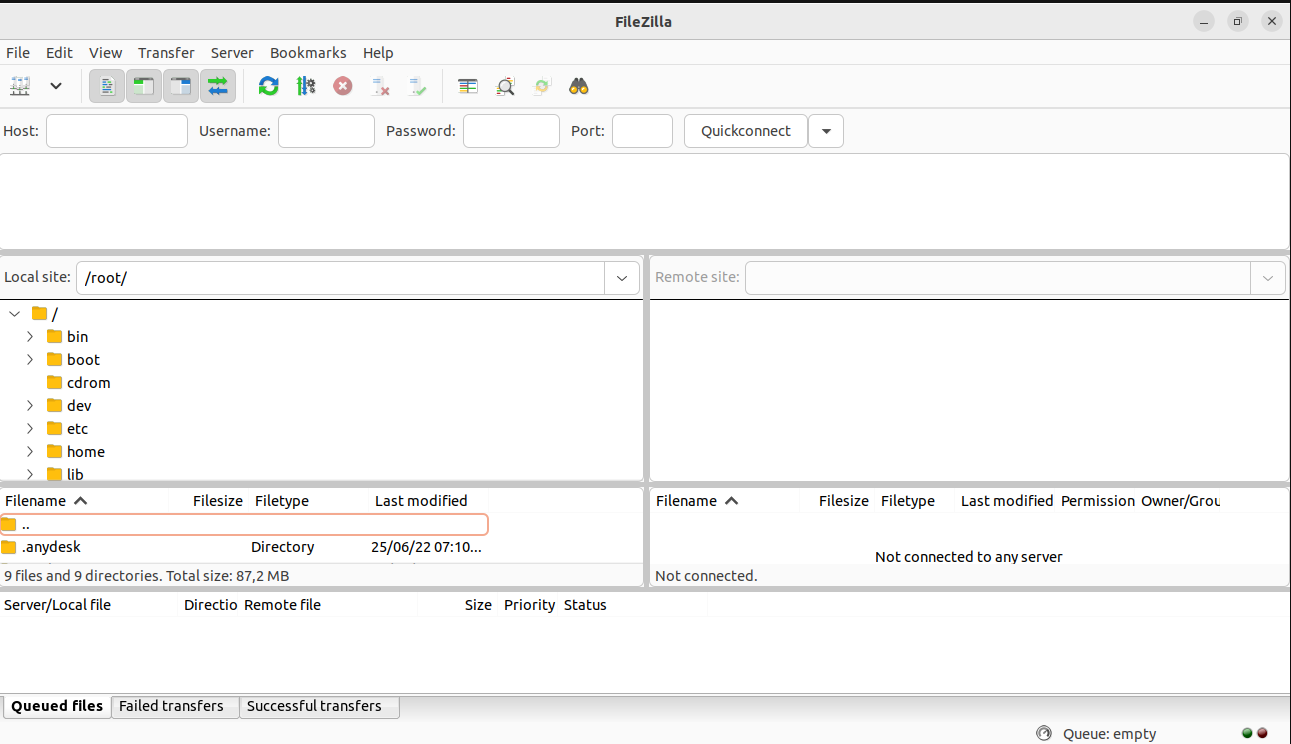Expand the home folder in tree
The width and height of the screenshot is (1291, 744).
(30, 451)
